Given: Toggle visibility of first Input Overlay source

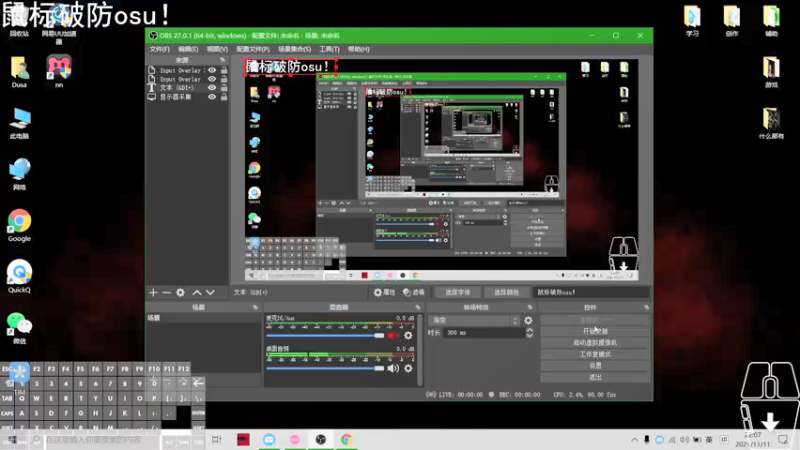Looking at the screenshot, I should pos(212,70).
